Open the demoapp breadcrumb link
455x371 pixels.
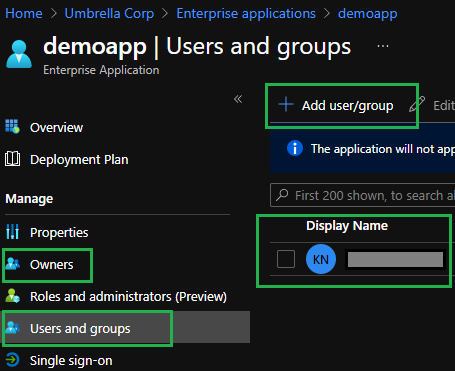[x=367, y=14]
